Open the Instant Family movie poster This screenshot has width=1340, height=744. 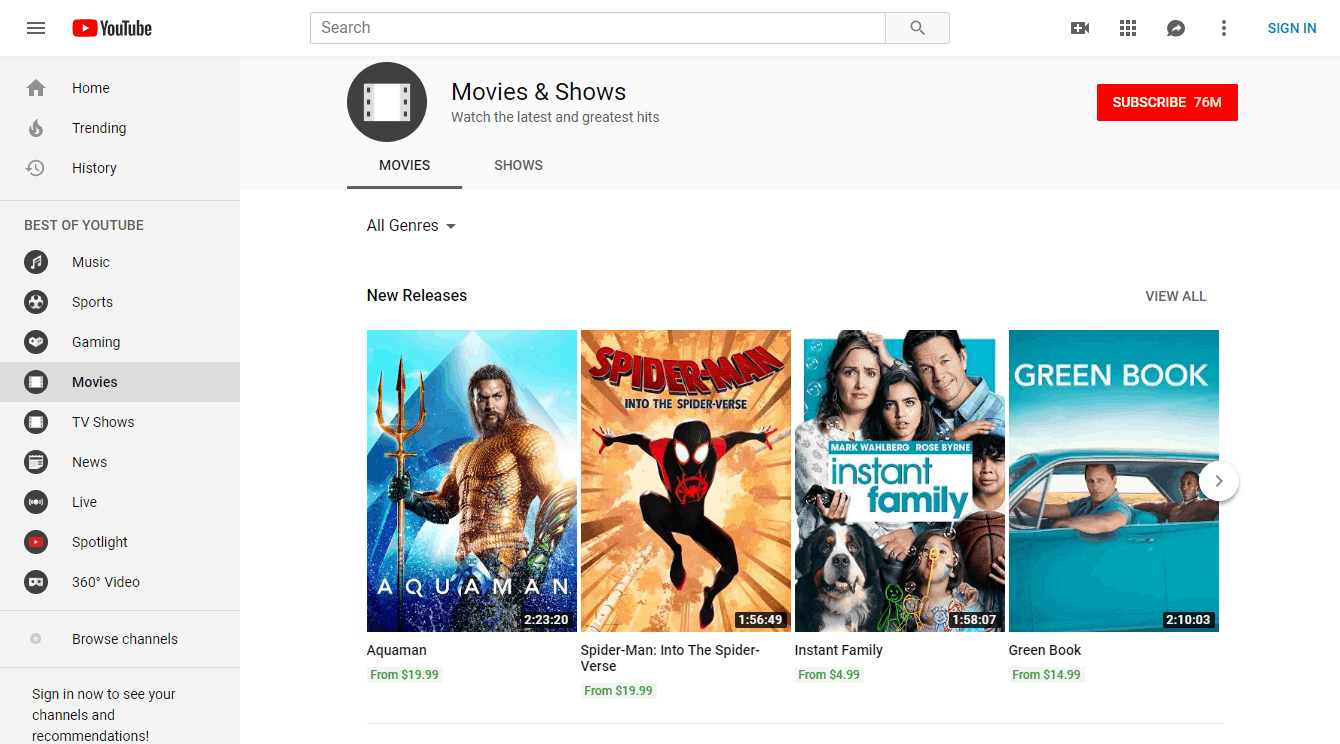[x=900, y=481]
